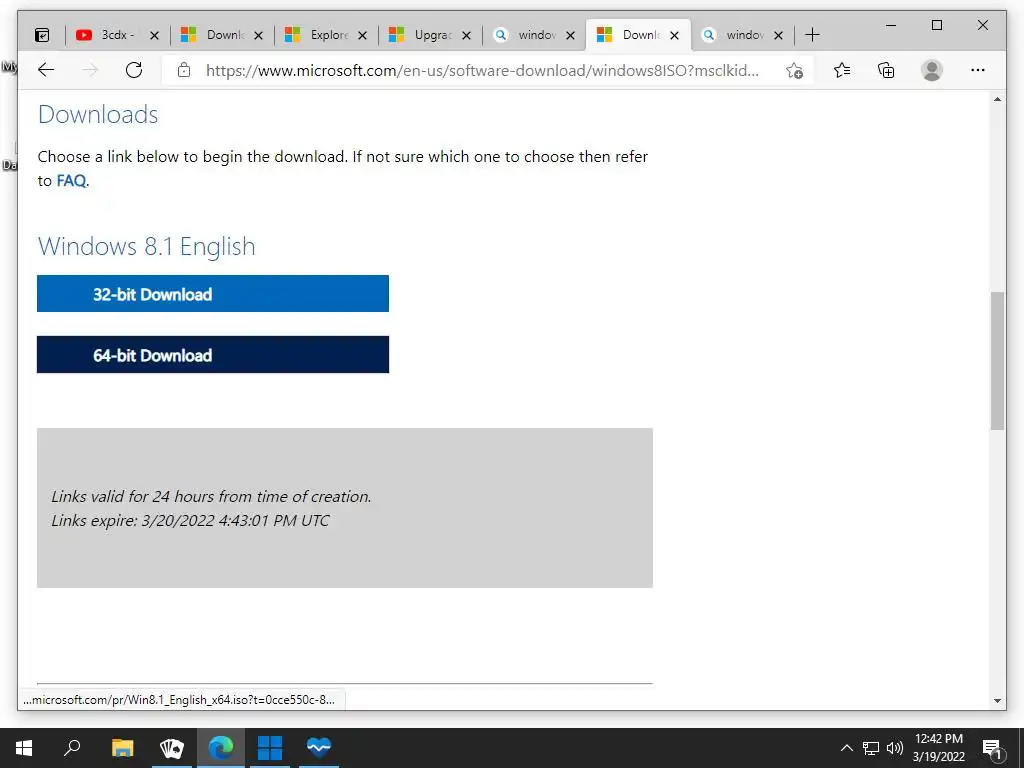Close the YouTube 3cdx tab
1024x768 pixels.
[154, 35]
